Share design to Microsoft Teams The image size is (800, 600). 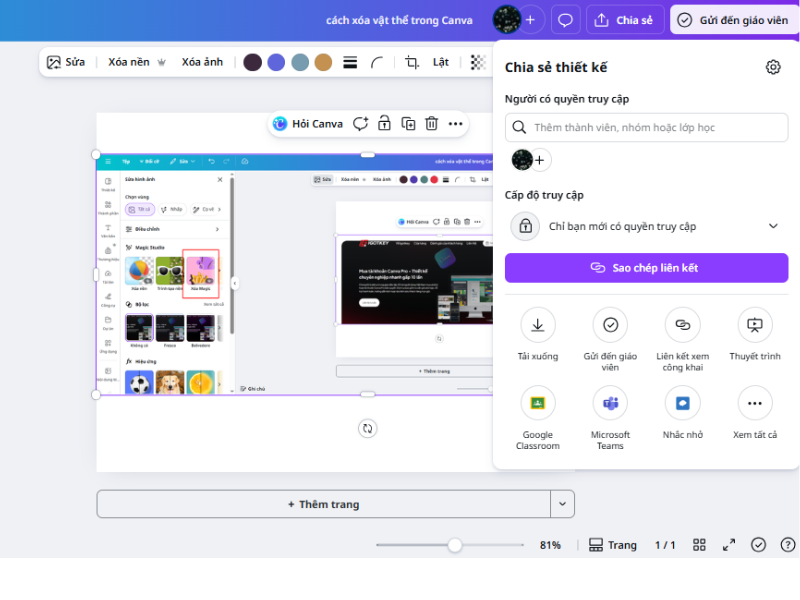pyautogui.click(x=610, y=403)
